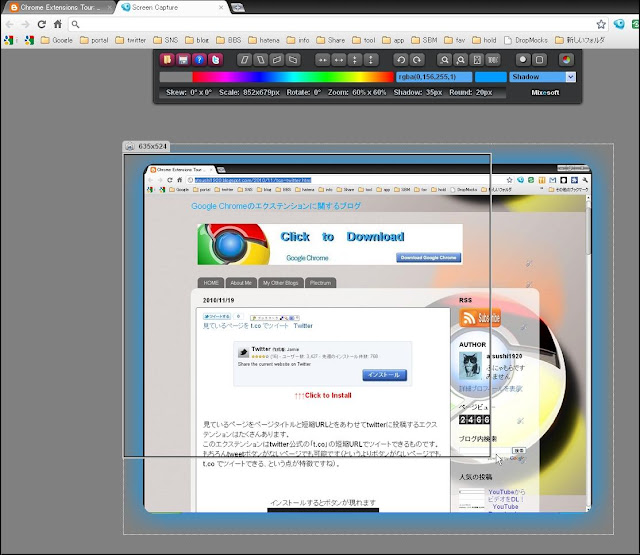Open the portal bookmarks folder
The height and width of the screenshot is (555, 640).
[94, 40]
